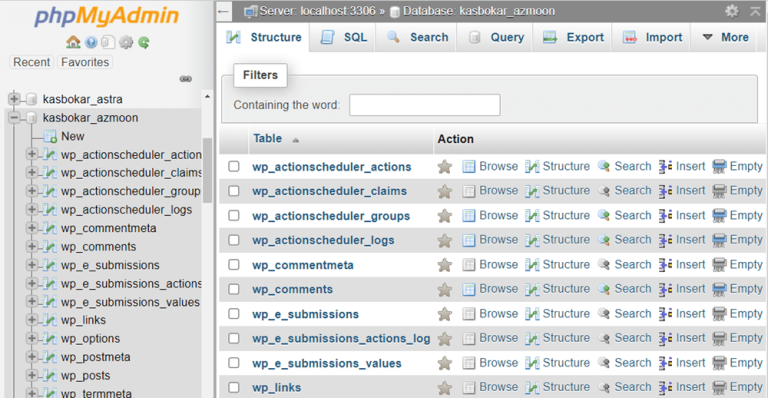Screen dimensions: 768x398
Task: Click the Favorites button
Action: [85, 62]
